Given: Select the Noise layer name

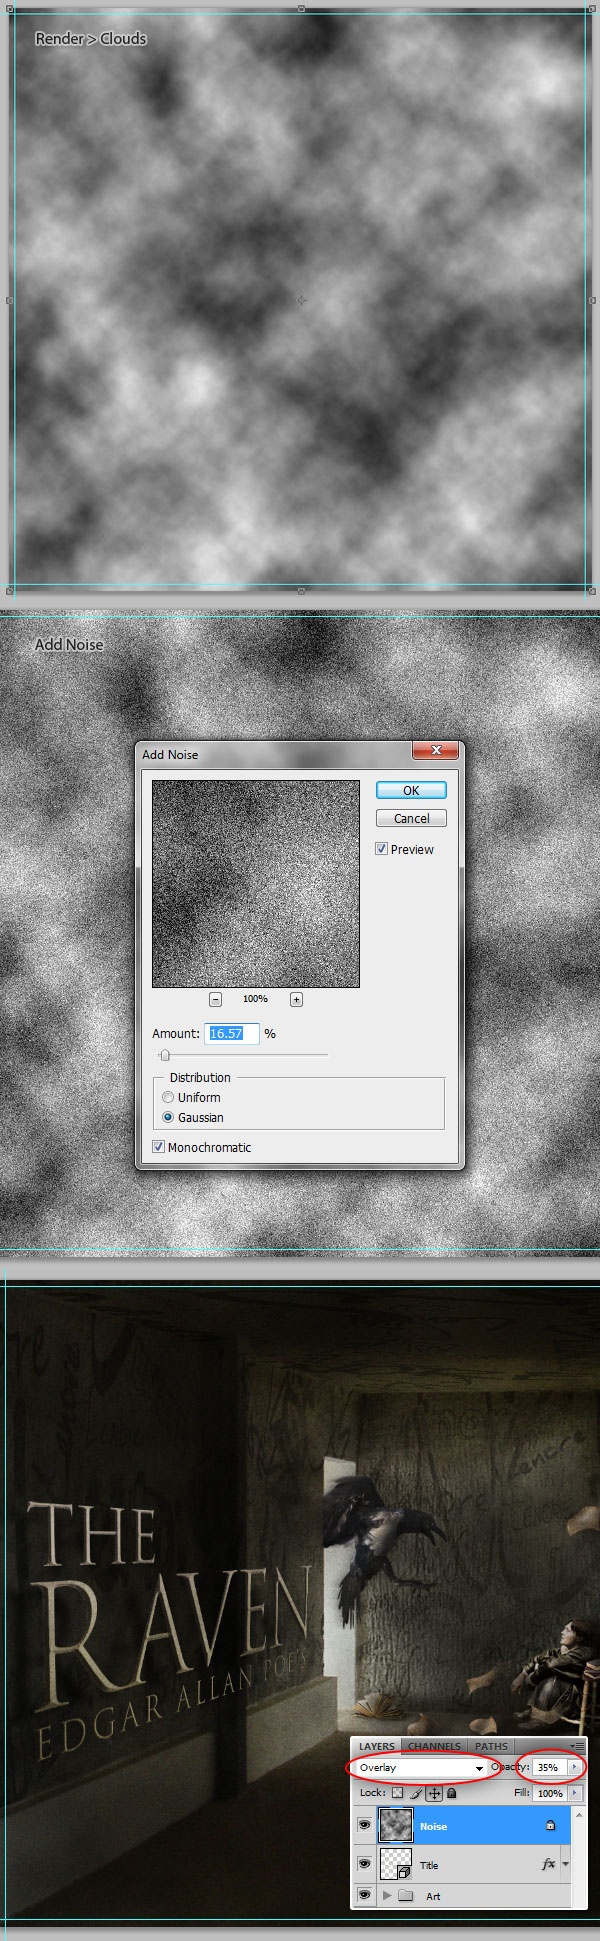Looking at the screenshot, I should [433, 1826].
